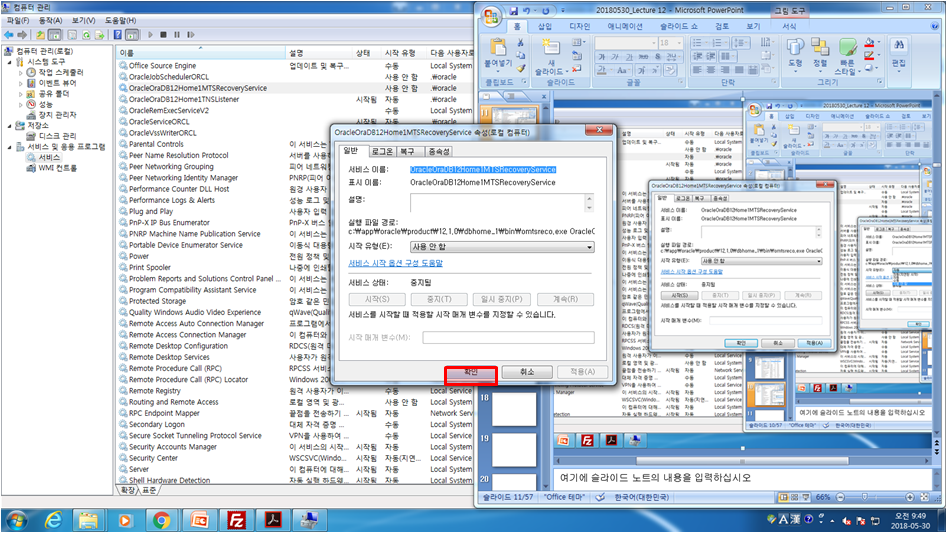This screenshot has width=947, height=533.
Task: Select the 장치 관리자 tree item
Action: [57, 115]
